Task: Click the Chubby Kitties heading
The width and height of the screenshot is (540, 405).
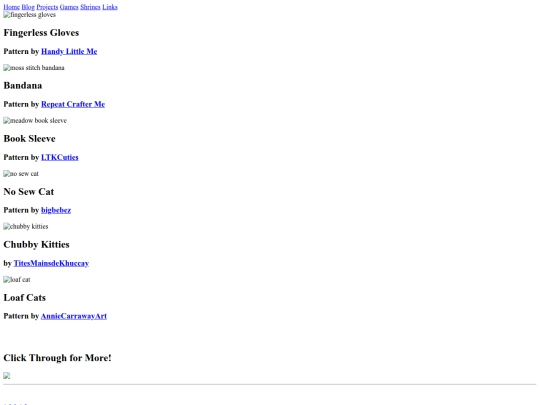Action: pos(37,245)
